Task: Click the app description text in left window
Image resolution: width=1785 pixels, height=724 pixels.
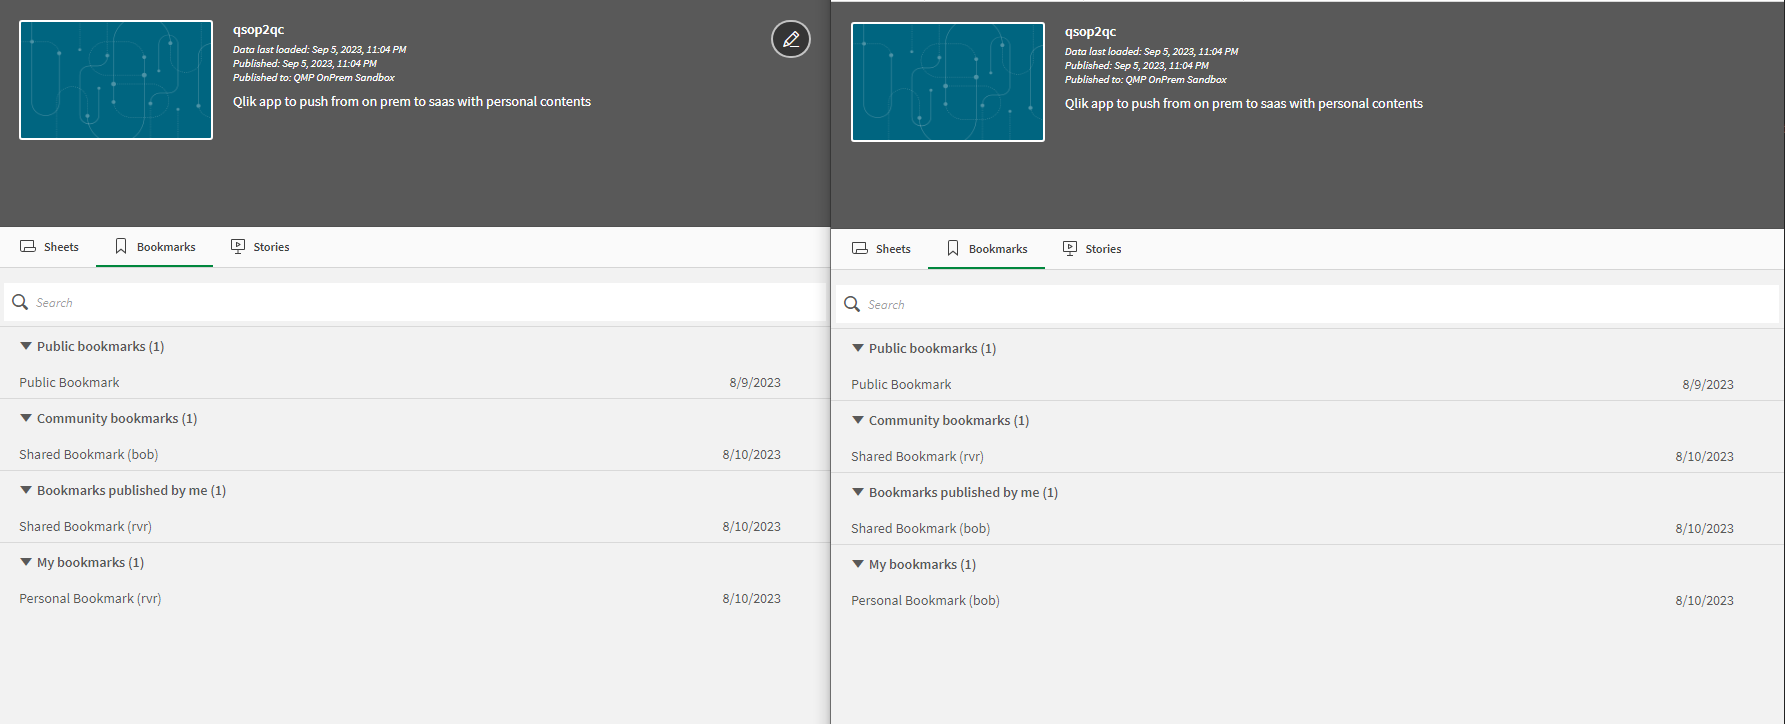Action: [412, 101]
